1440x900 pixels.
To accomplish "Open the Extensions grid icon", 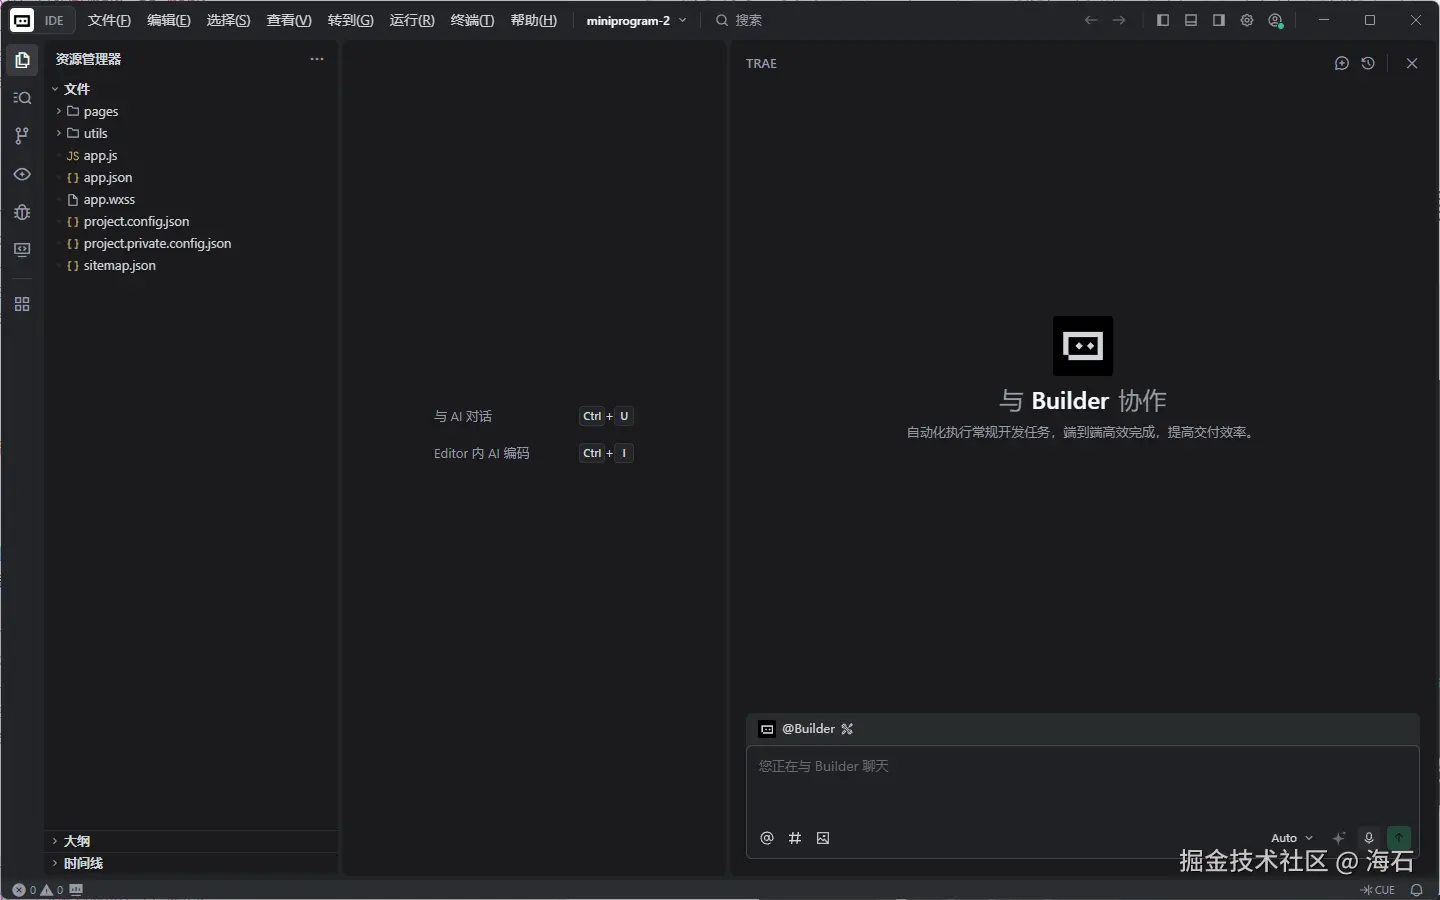I will 22,304.
